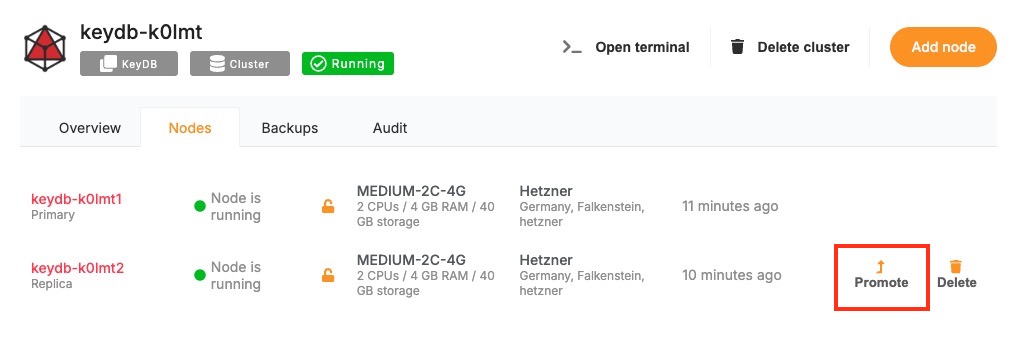Click the KeyDB badge under the cluster name
Screen dimensions: 1014x364
[129, 64]
